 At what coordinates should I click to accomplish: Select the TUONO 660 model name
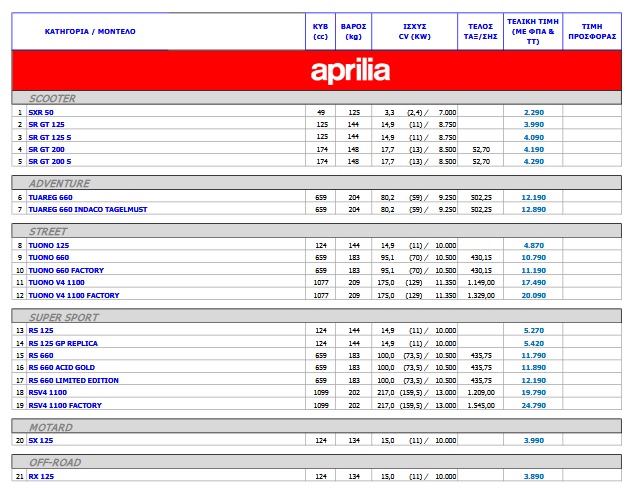49,258
